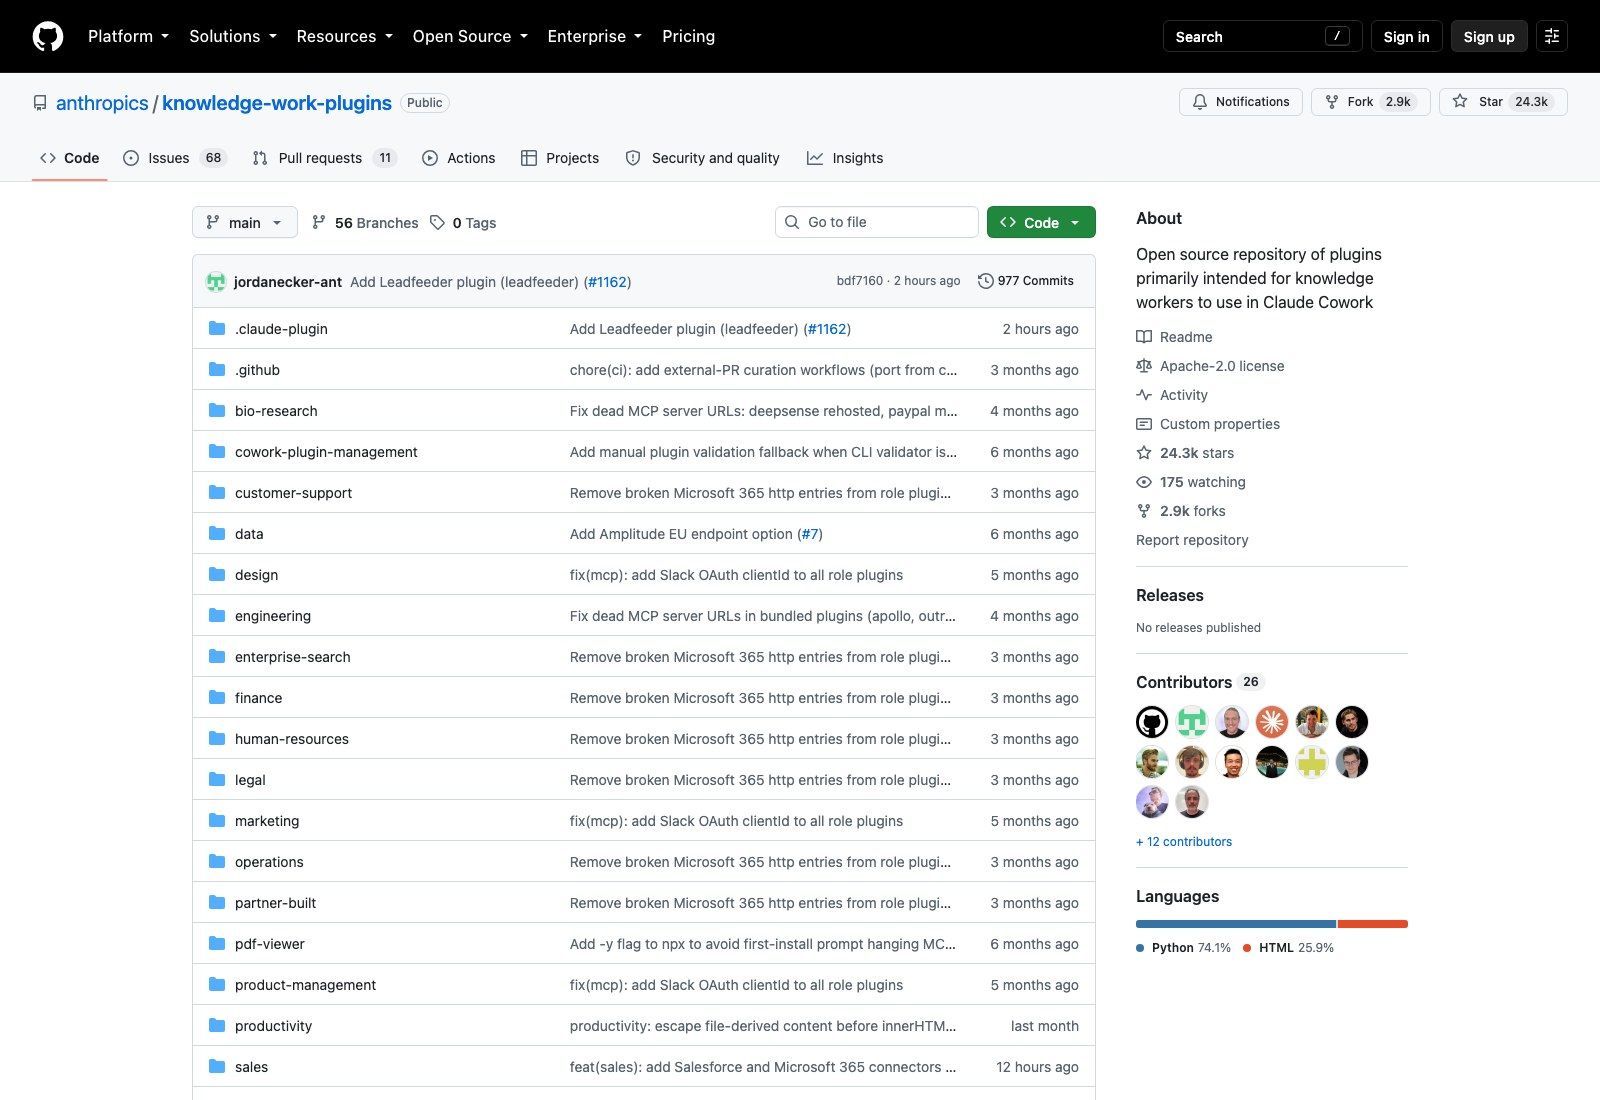Click the folder icon for sales
Viewport: 1600px width, 1100px height.
217,1066
